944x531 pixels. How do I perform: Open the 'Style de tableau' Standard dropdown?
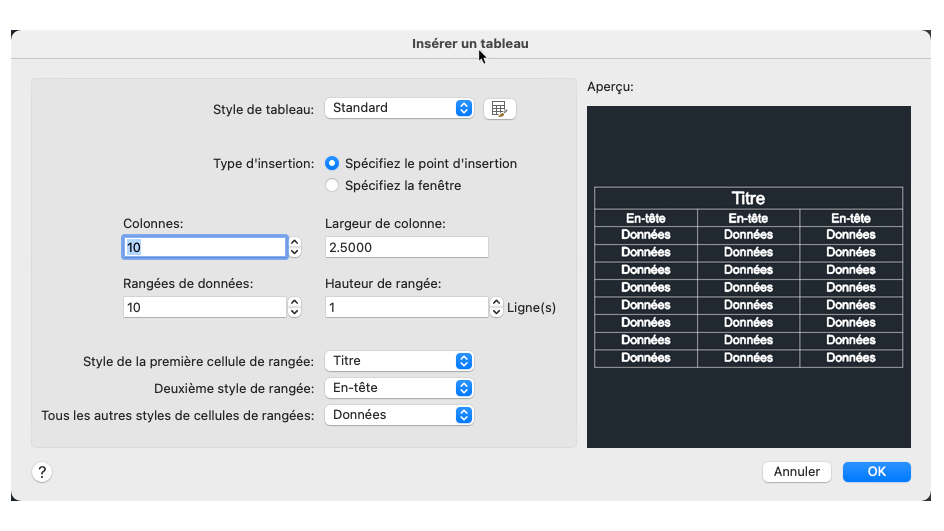point(399,108)
